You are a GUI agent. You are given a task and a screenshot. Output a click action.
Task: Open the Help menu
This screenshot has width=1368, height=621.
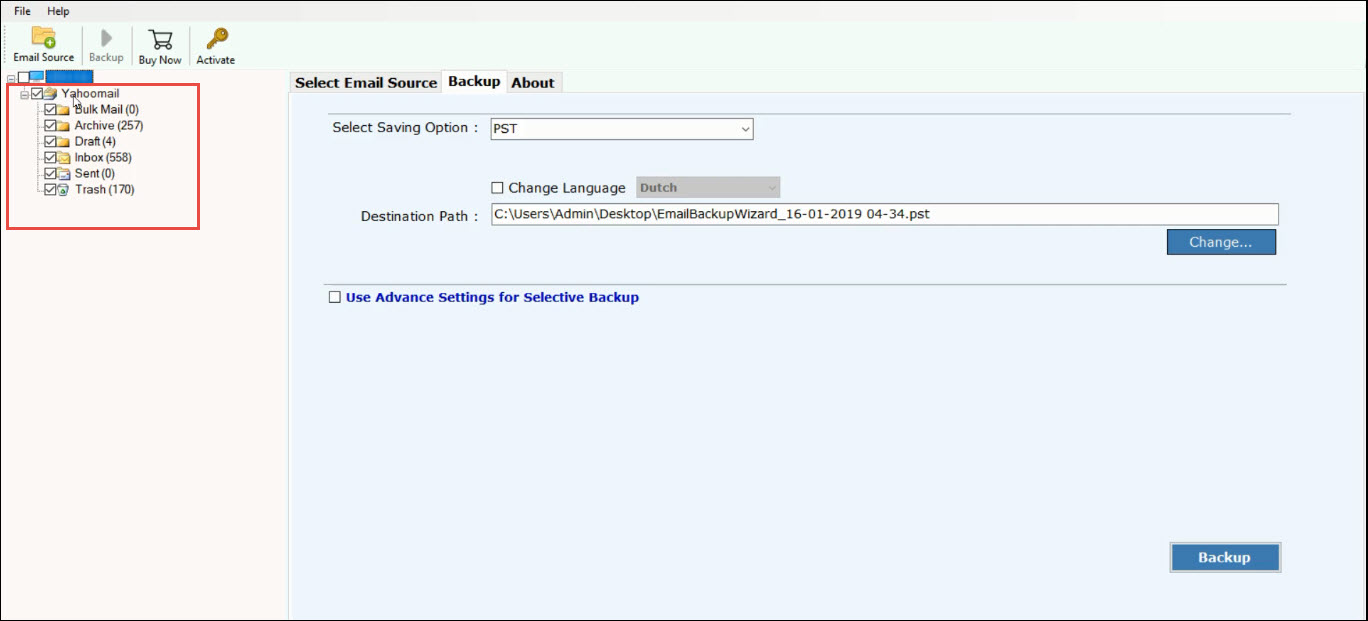(x=58, y=11)
